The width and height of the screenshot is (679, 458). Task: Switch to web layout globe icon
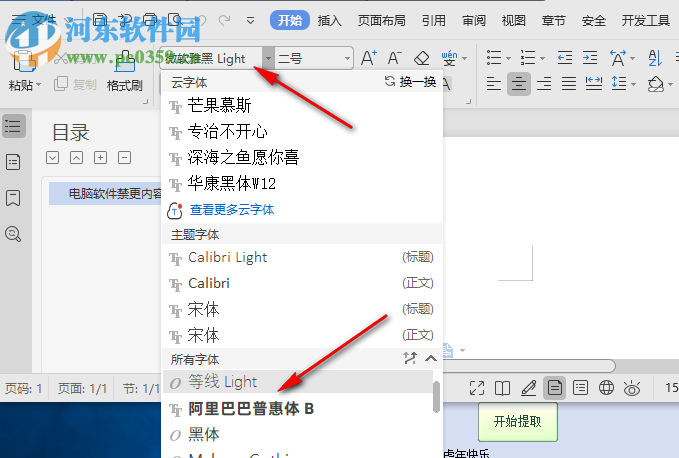(606, 388)
